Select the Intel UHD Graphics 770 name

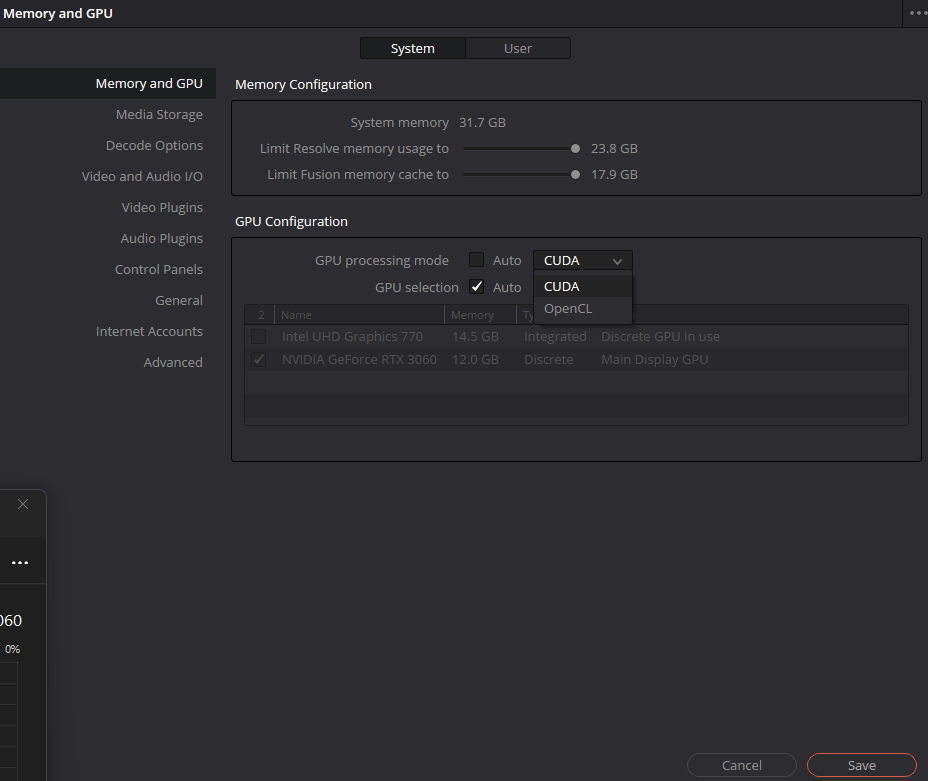point(352,337)
